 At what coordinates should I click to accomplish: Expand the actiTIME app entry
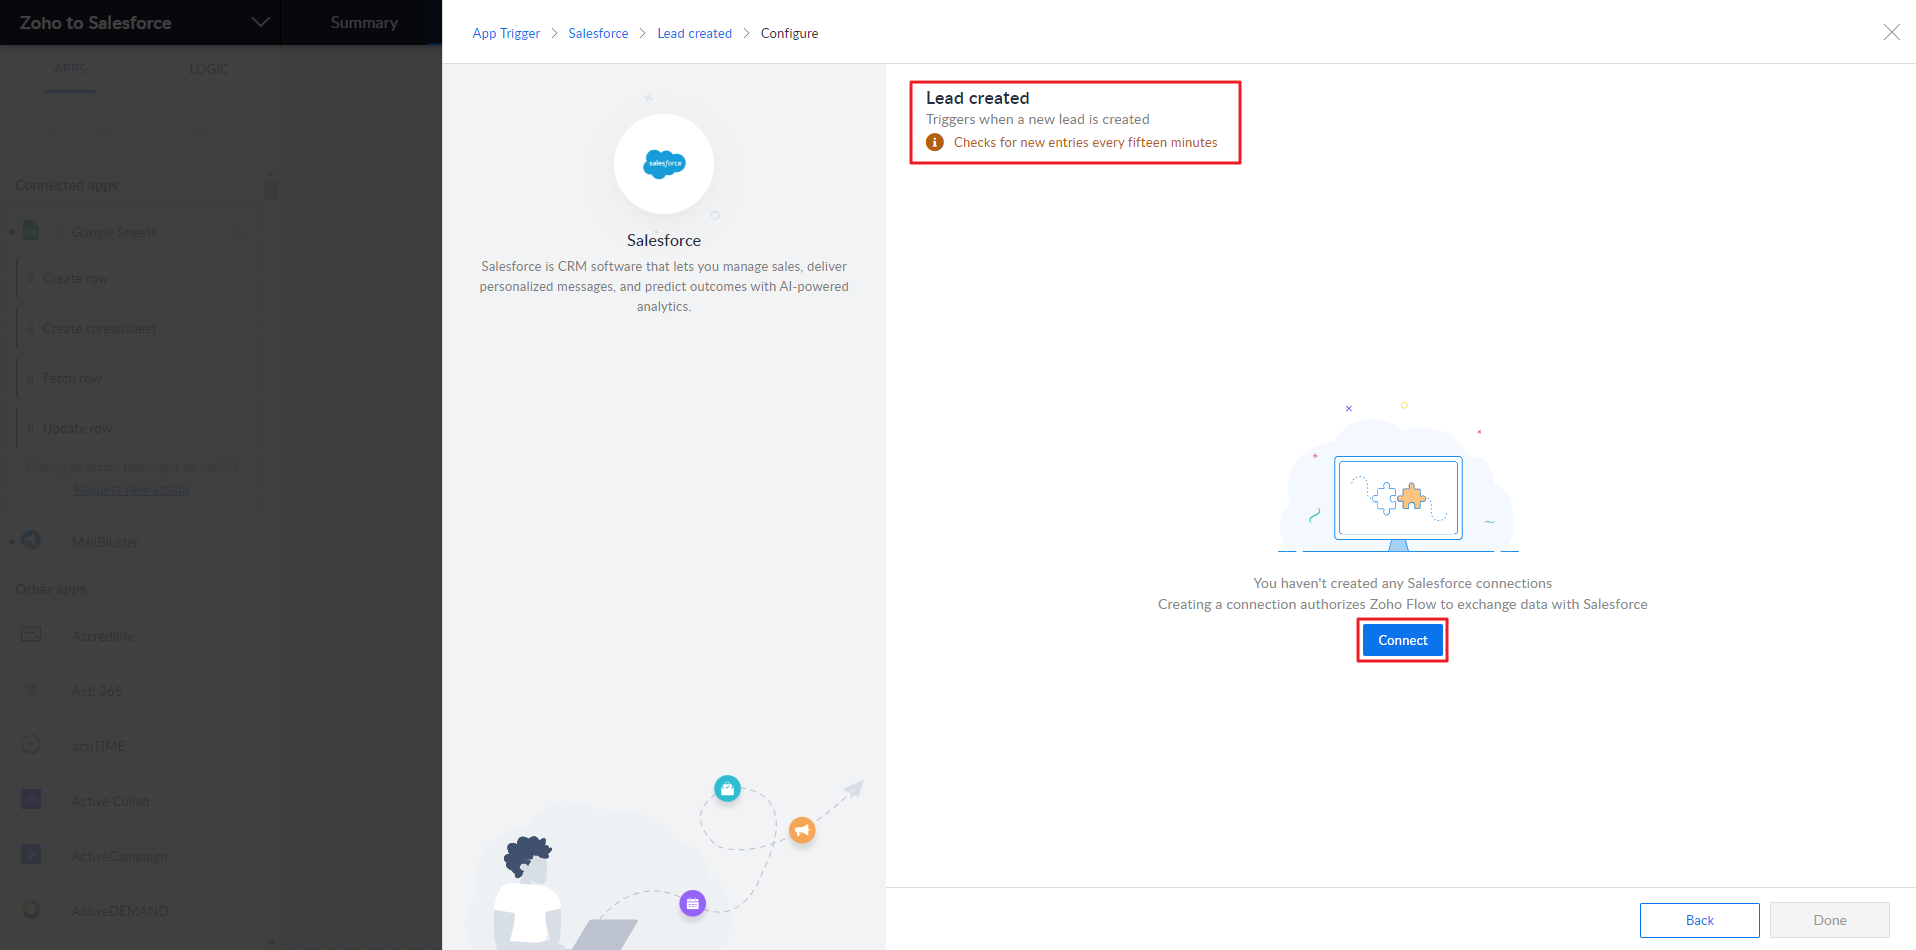[x=239, y=746]
